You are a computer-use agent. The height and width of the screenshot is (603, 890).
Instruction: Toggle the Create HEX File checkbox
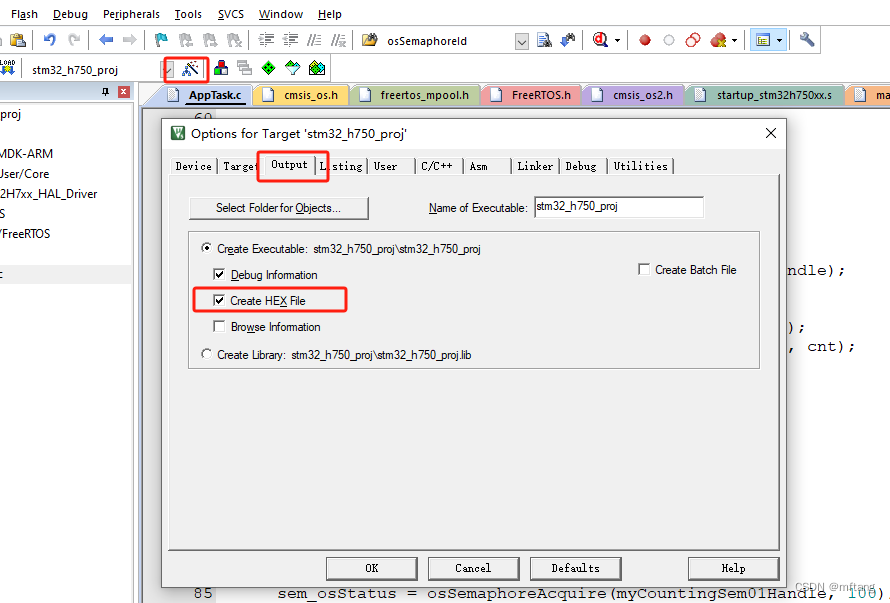[219, 300]
